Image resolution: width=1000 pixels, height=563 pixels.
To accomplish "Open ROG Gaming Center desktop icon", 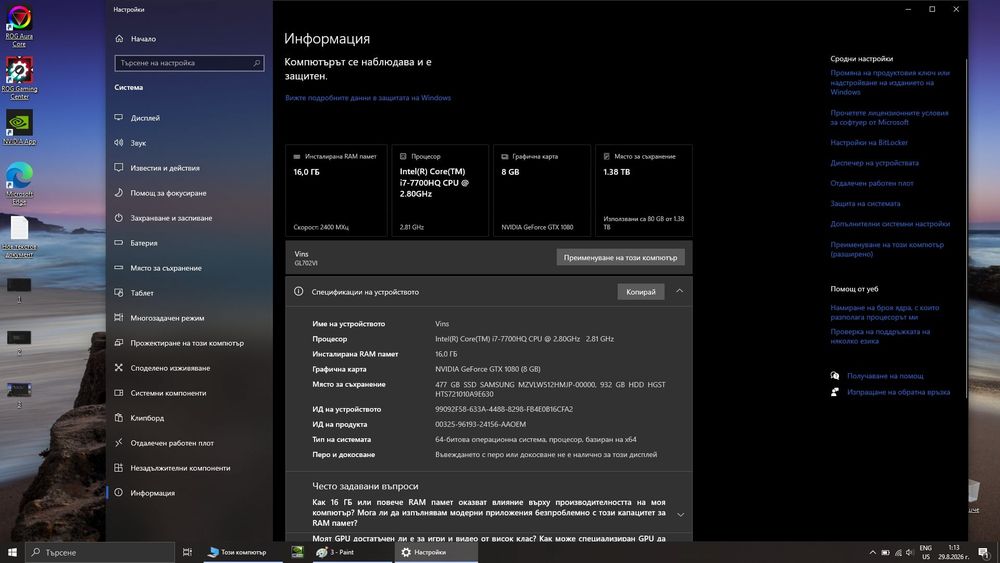I will coord(19,78).
